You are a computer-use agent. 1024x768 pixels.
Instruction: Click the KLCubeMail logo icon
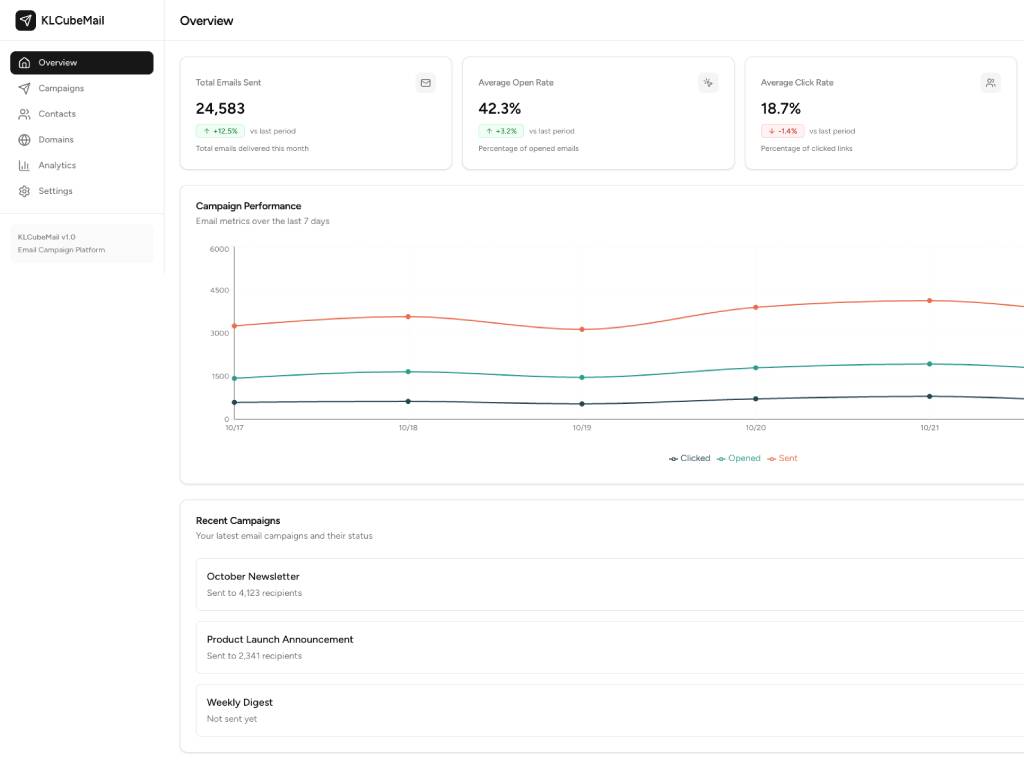coord(25,20)
